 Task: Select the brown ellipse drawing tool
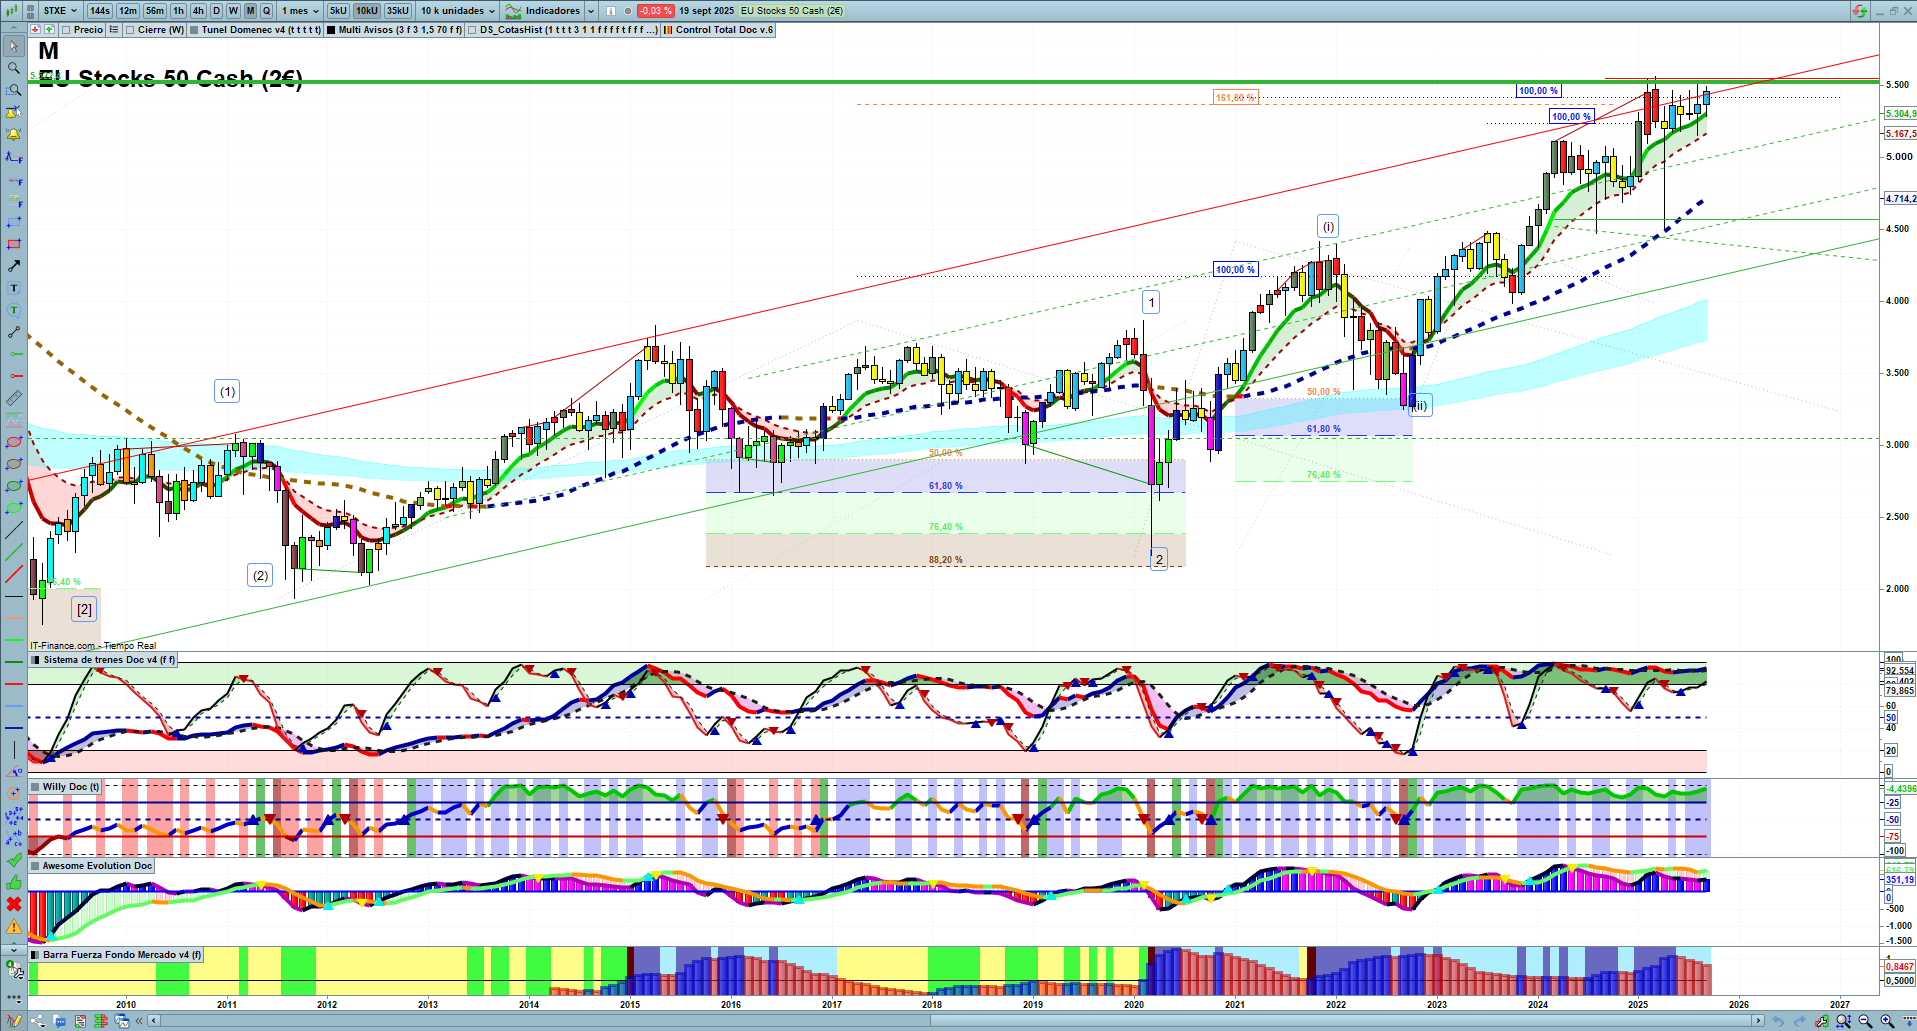(x=14, y=464)
